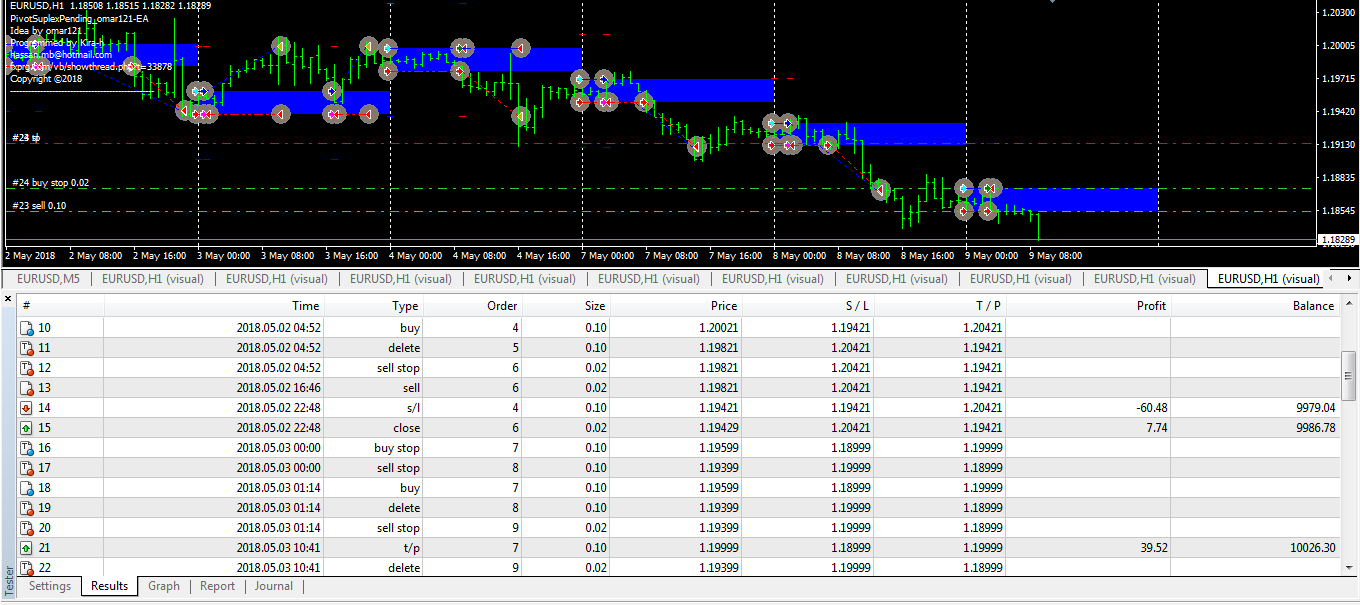Screen dimensions: 1360x605
Task: Select the EURUSD,M5 chart tab
Action: (48, 279)
